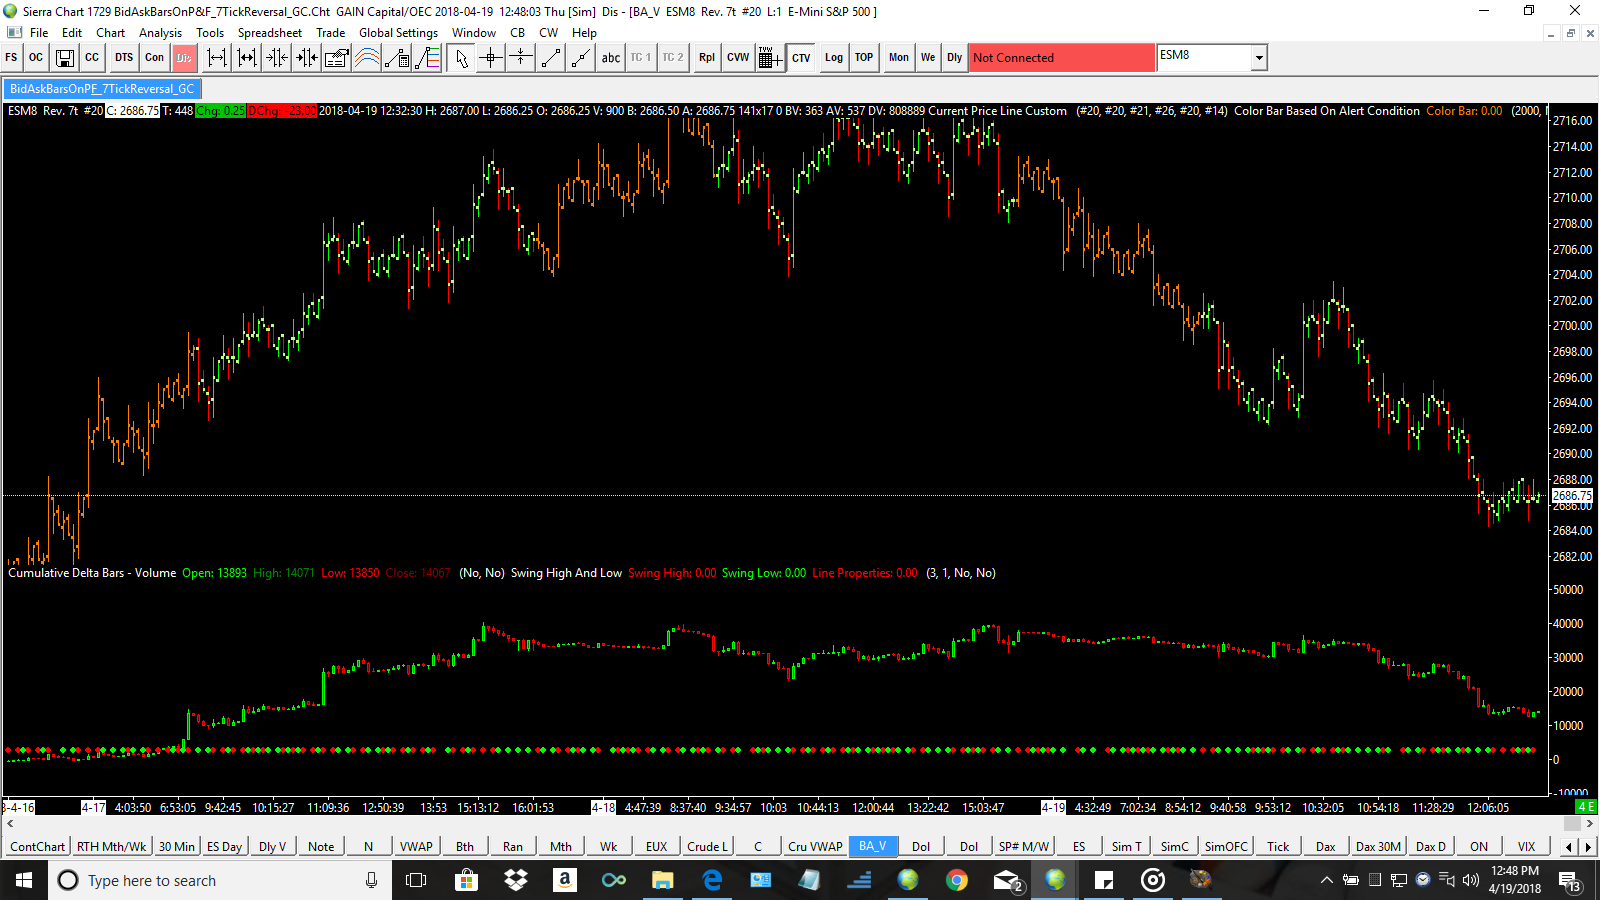Viewport: 1600px width, 900px height.
Task: Open the chart settings icon
Action: [x=337, y=58]
